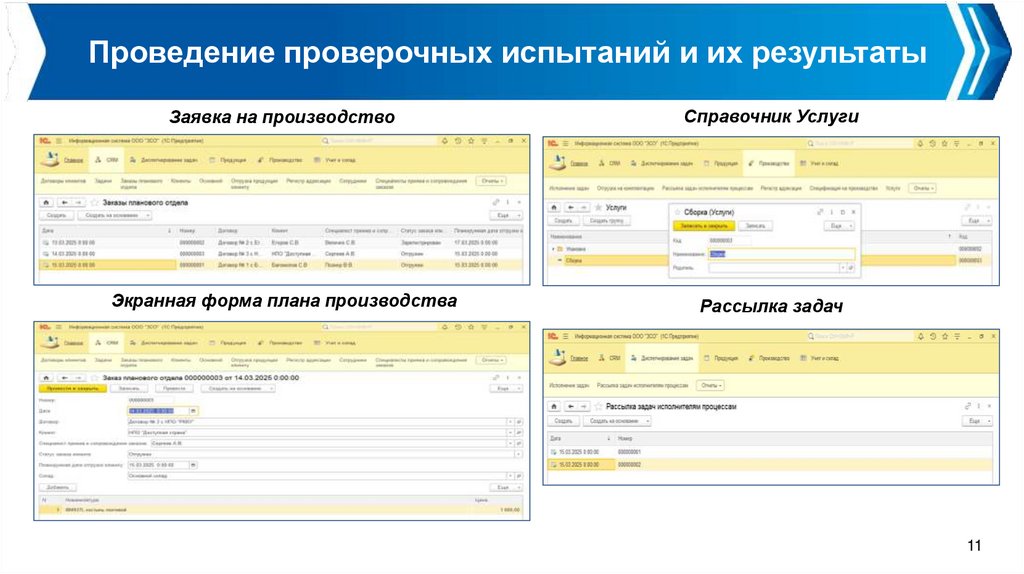This screenshot has height=574, width=1024.
Task: Open Продукция section in Справочник Услуги window
Action: click(x=720, y=163)
